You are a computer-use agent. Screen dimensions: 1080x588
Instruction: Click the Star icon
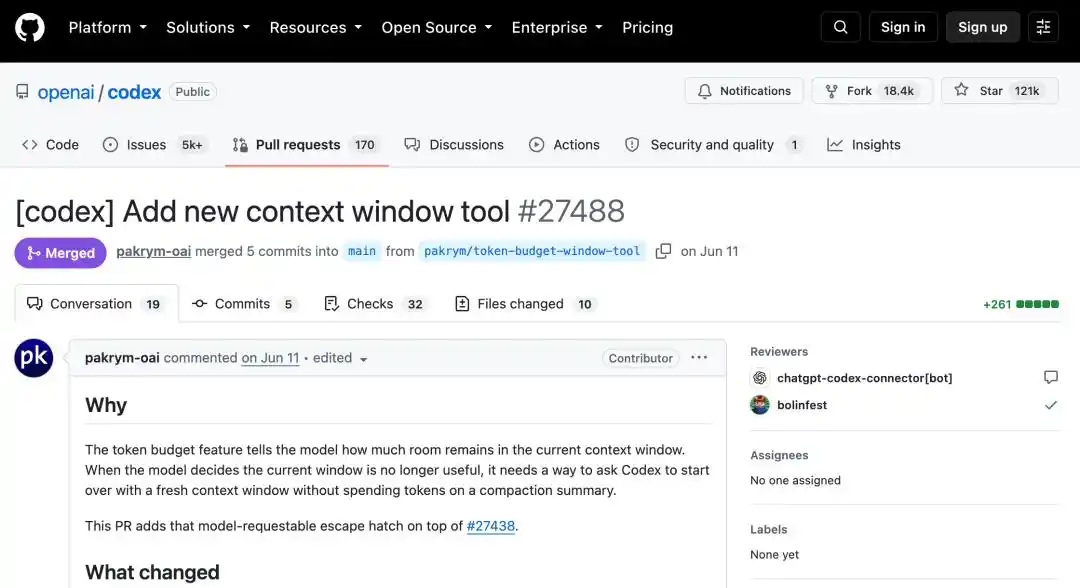coord(961,90)
